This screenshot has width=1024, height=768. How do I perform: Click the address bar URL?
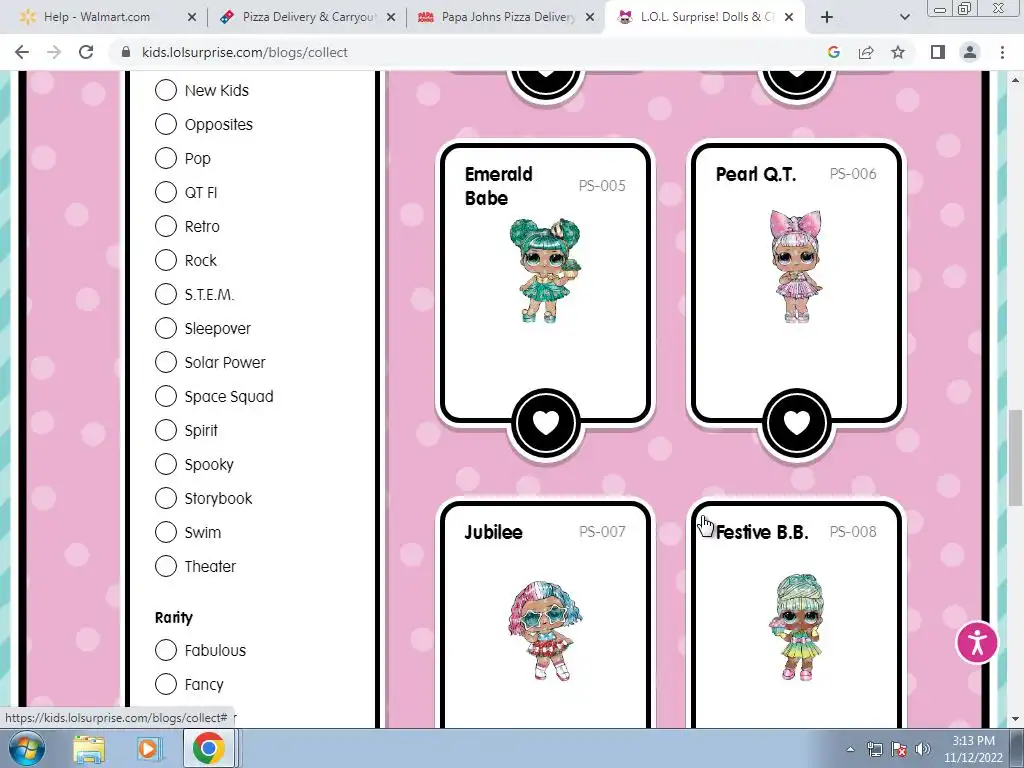[x=244, y=52]
